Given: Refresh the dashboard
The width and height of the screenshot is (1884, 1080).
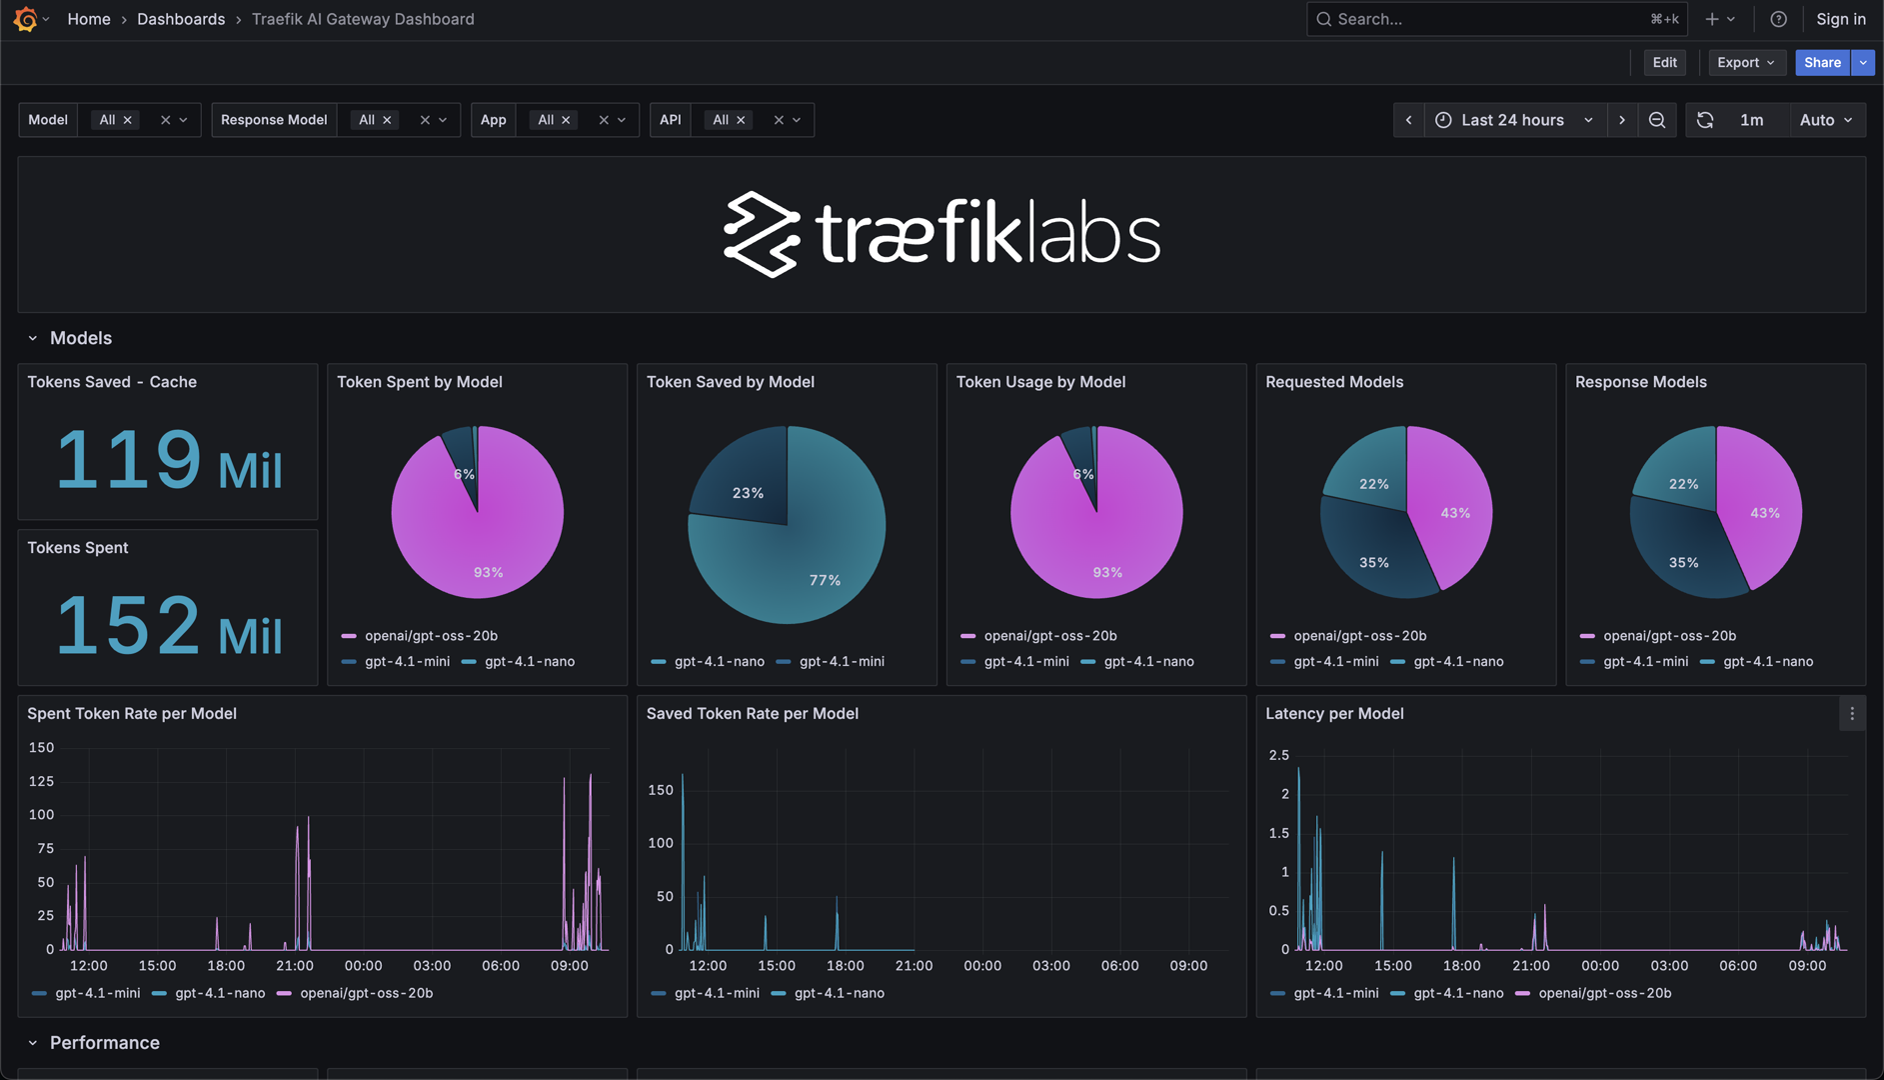Looking at the screenshot, I should click(x=1705, y=120).
